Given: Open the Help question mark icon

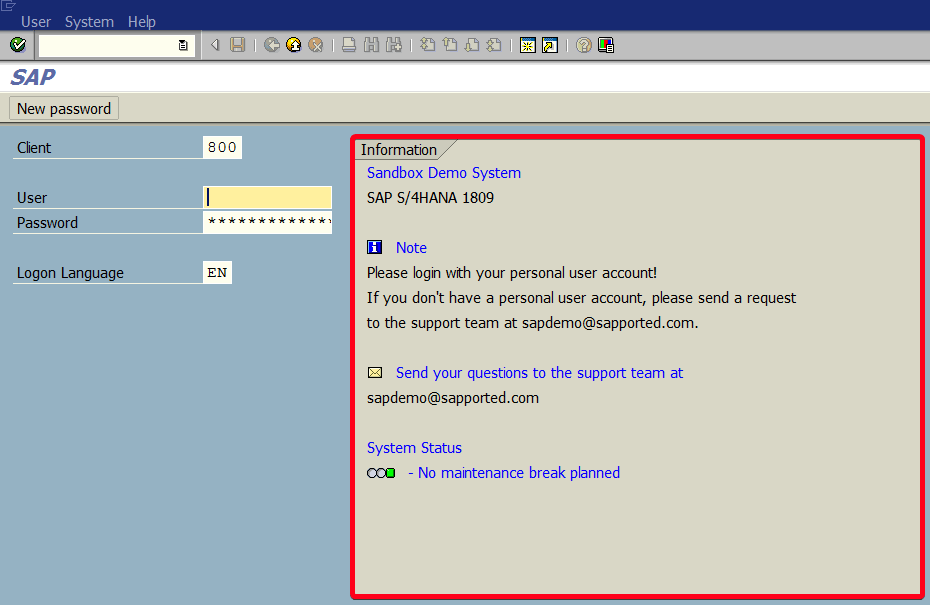Looking at the screenshot, I should [583, 45].
